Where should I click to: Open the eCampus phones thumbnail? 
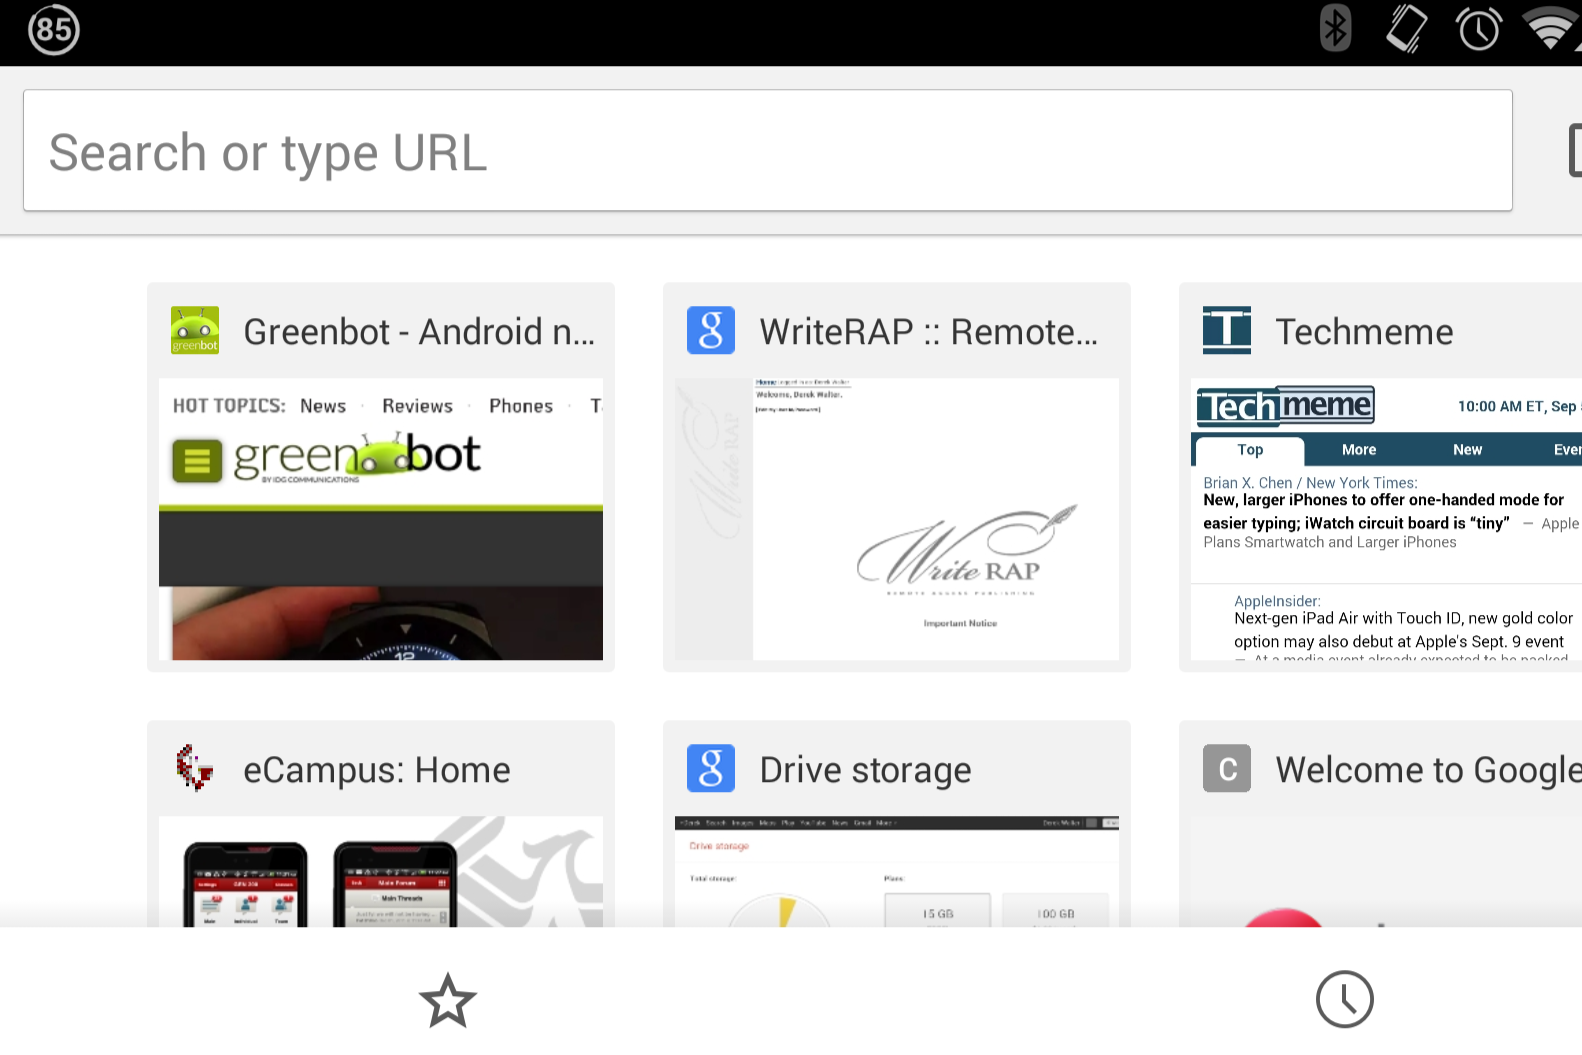click(381, 872)
